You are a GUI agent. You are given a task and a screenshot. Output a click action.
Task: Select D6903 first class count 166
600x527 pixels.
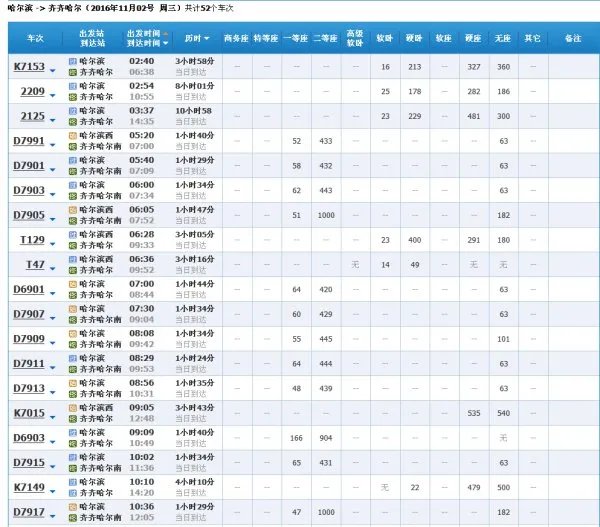tap(296, 438)
